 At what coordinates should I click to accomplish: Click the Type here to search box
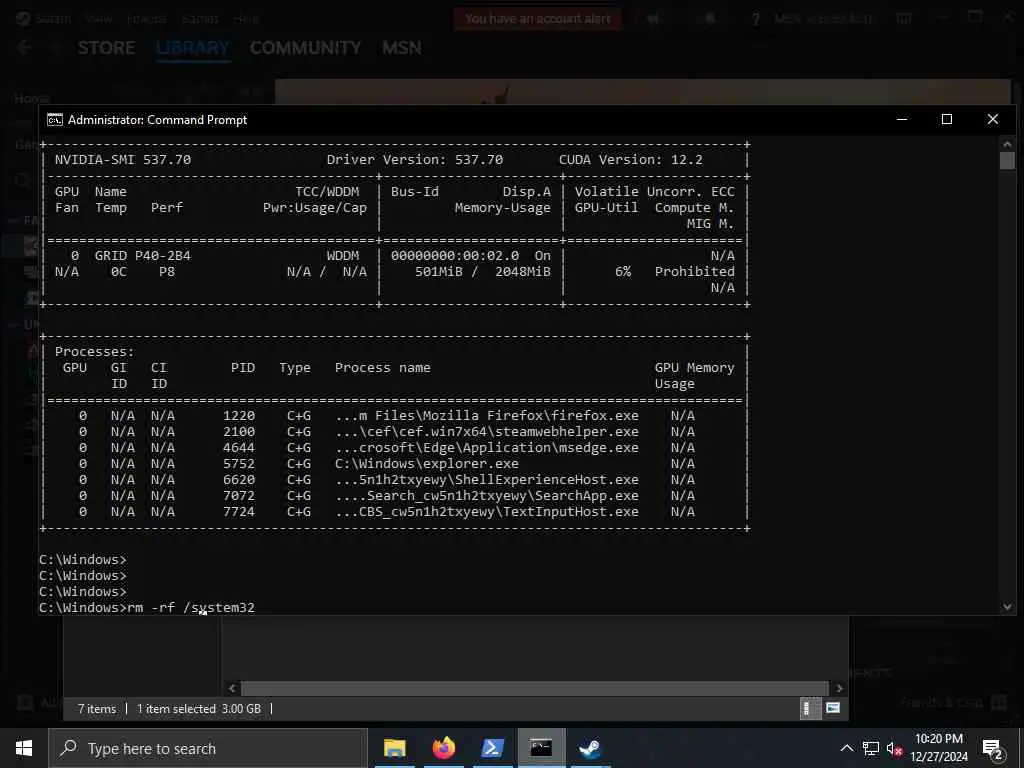point(208,748)
